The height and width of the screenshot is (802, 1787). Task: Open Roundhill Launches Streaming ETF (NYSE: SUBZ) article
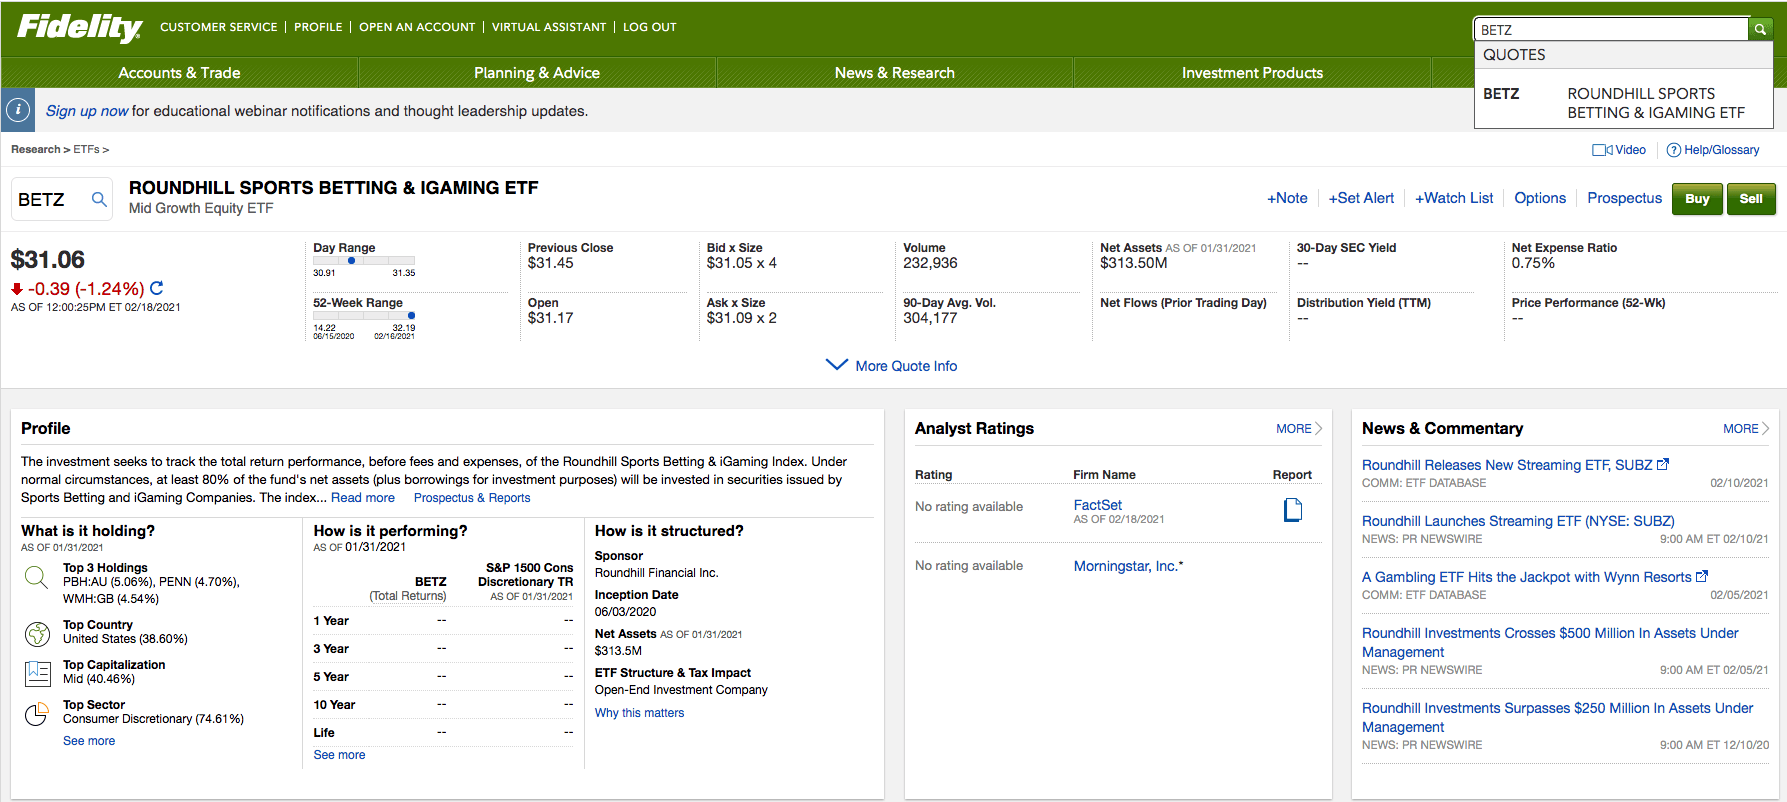pos(1518,521)
